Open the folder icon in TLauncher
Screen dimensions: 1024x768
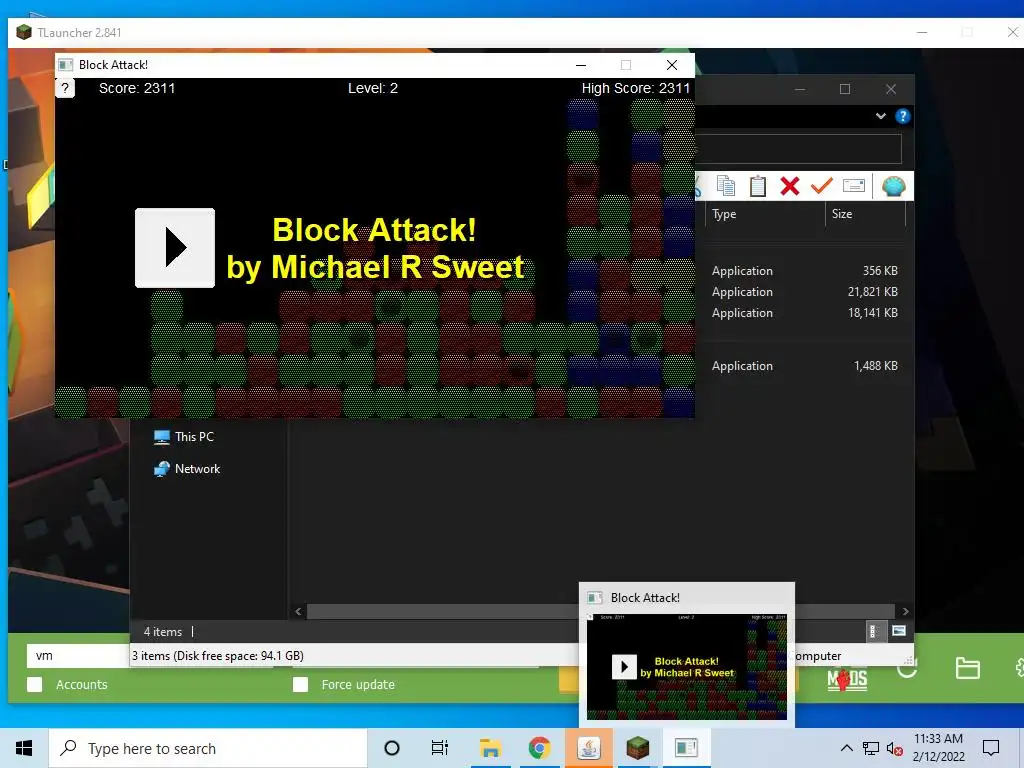(967, 669)
